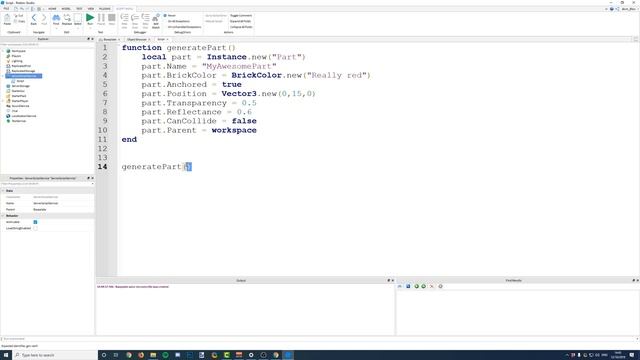This screenshot has width=640, height=360.
Task: Click the Step Into debugger icon
Action: (124, 20)
